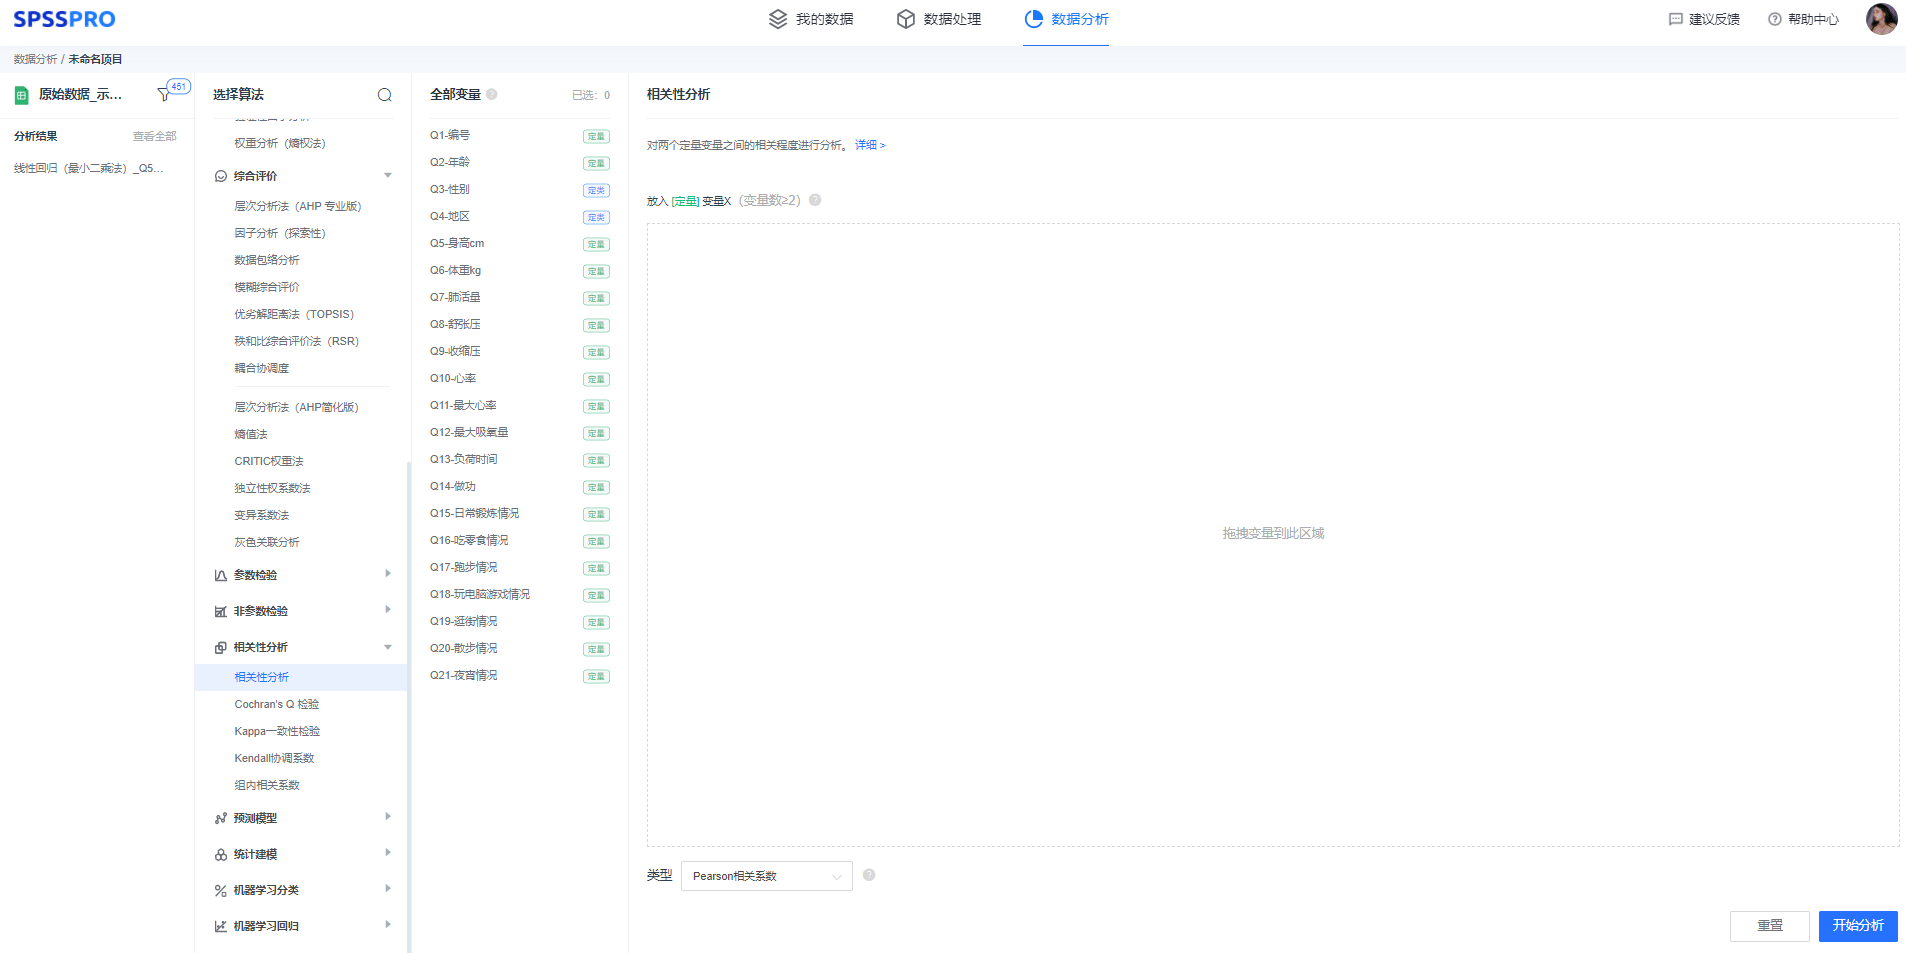Click the 建议反馈 message icon
Screen dimensions: 1906x953
click(x=1676, y=19)
